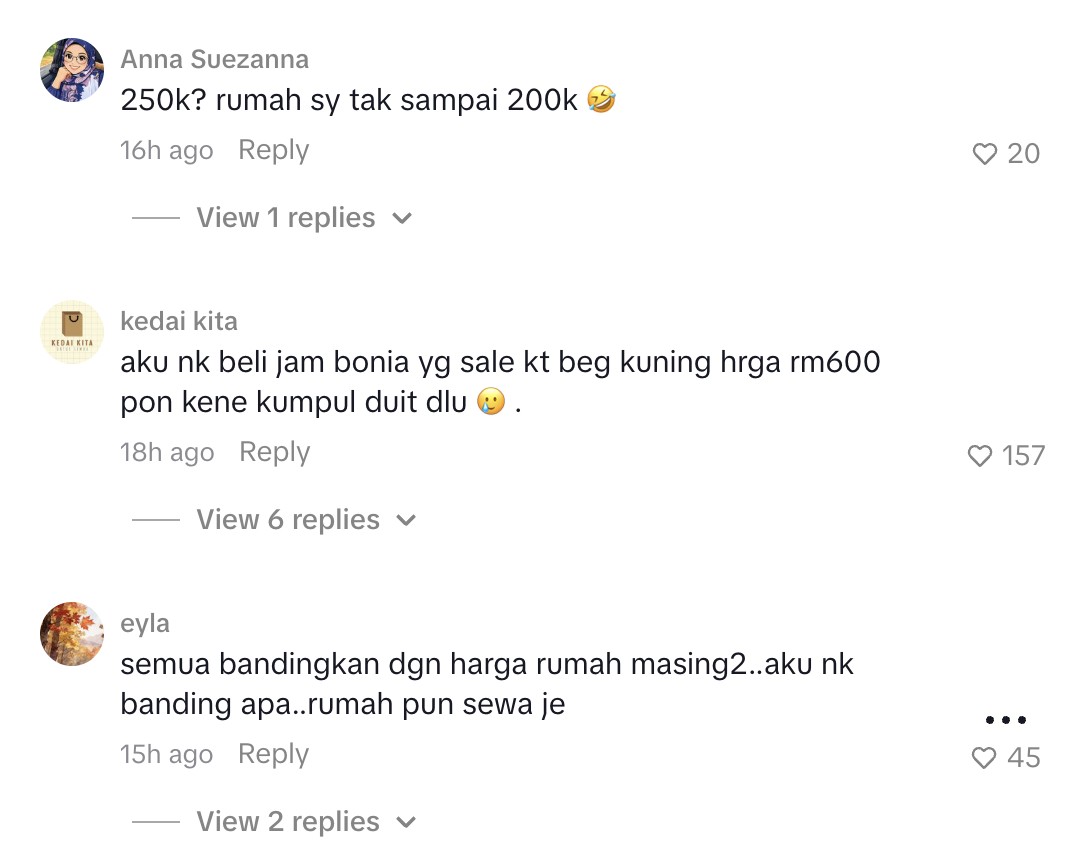
Task: Click the chevron beside View 2 replies
Action: pos(406,822)
